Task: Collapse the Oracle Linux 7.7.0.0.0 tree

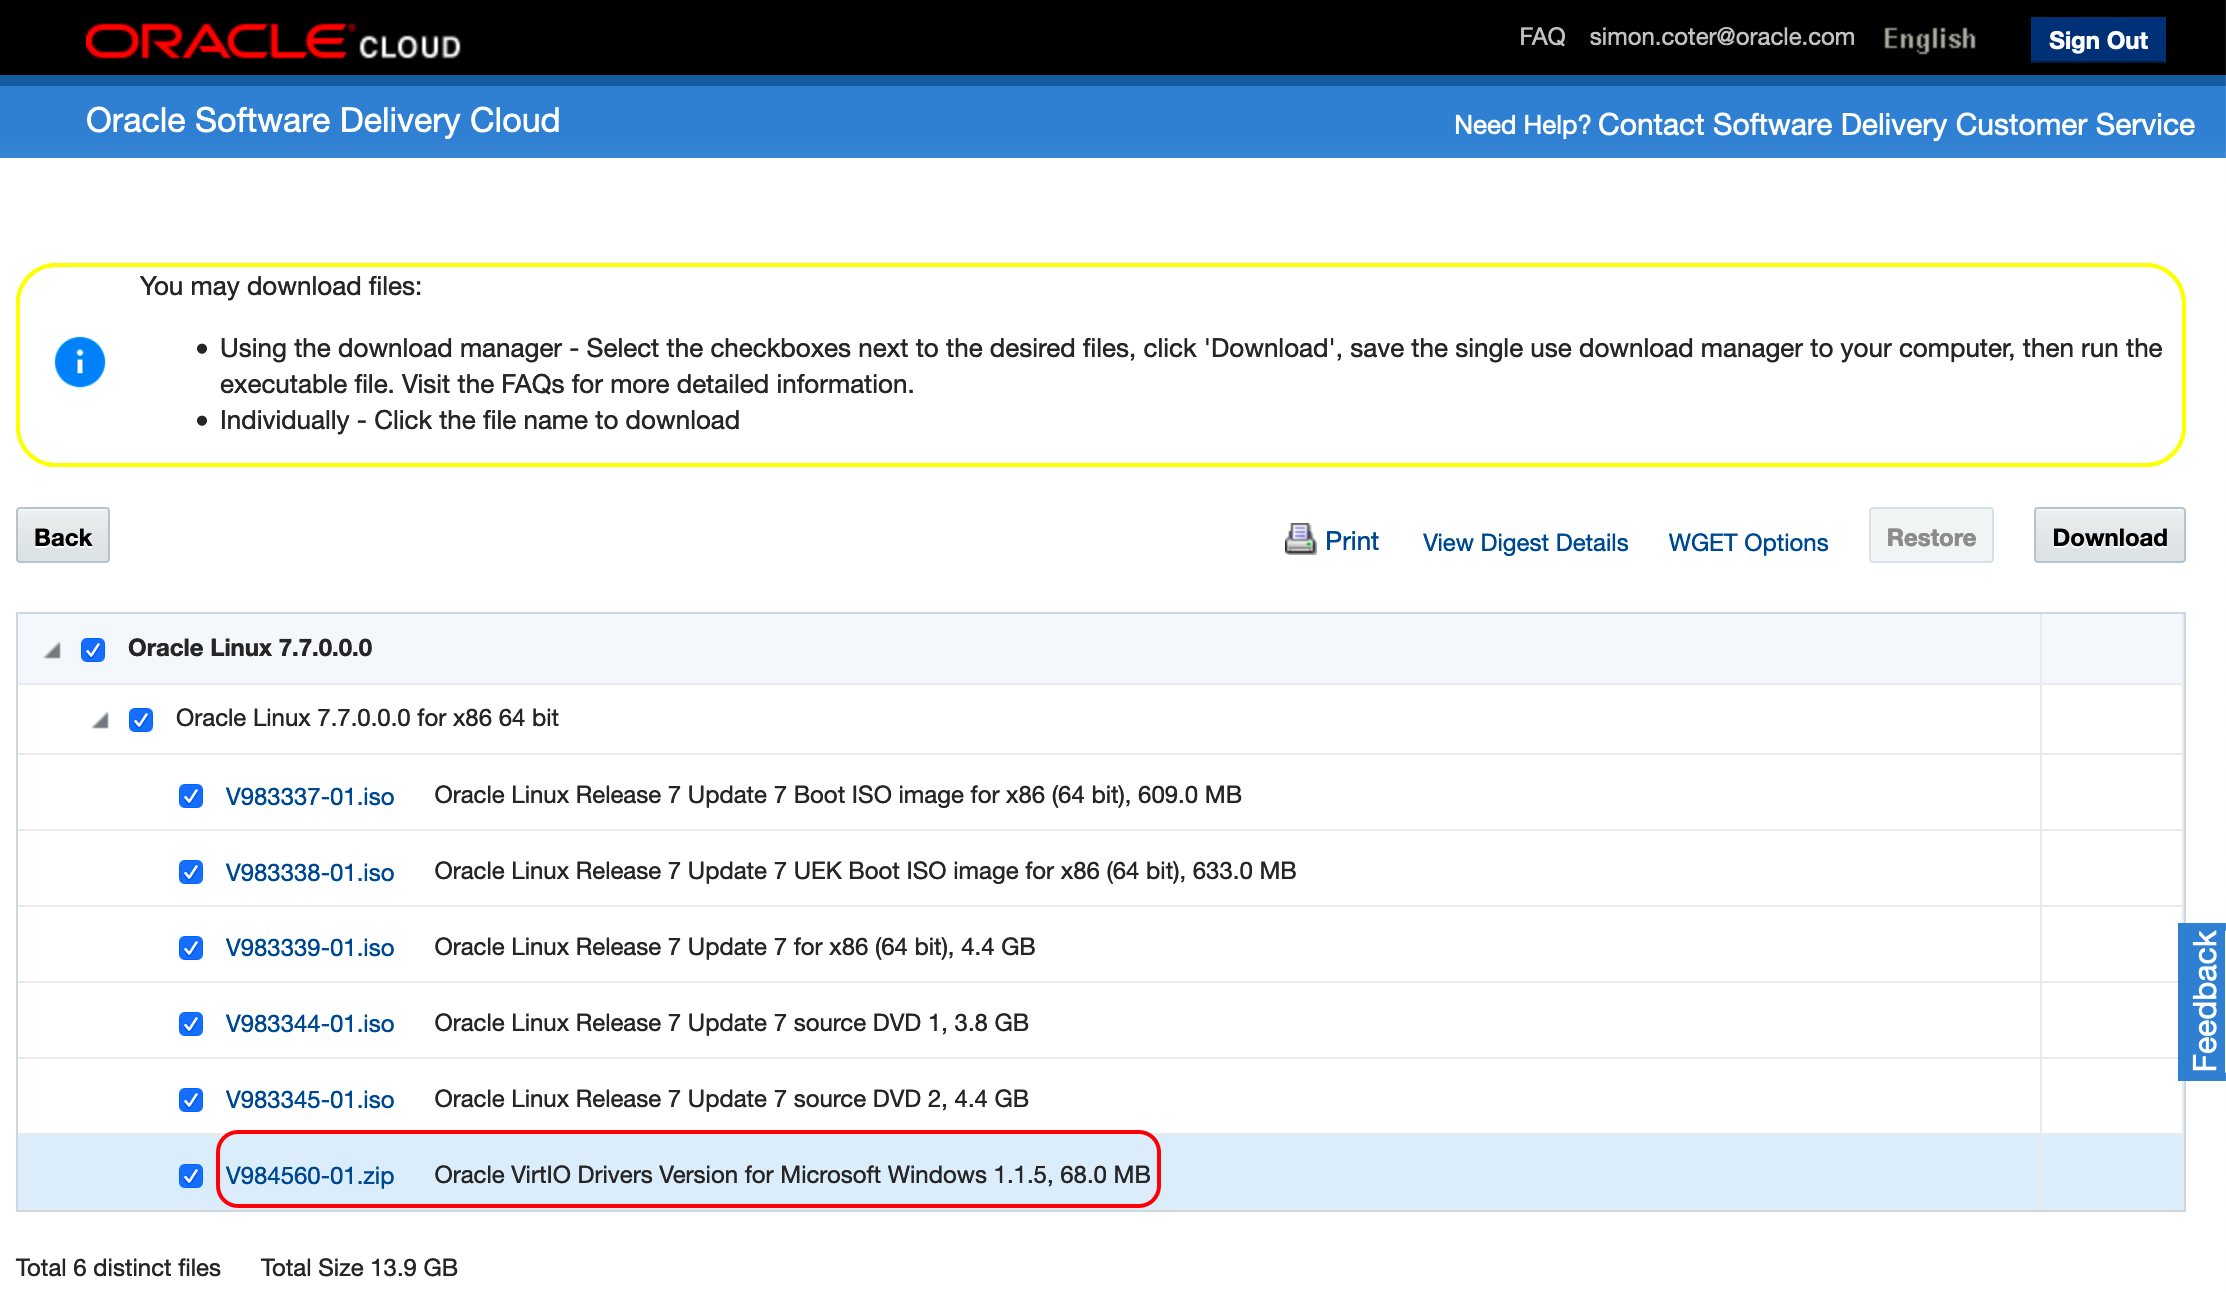Action: click(52, 651)
